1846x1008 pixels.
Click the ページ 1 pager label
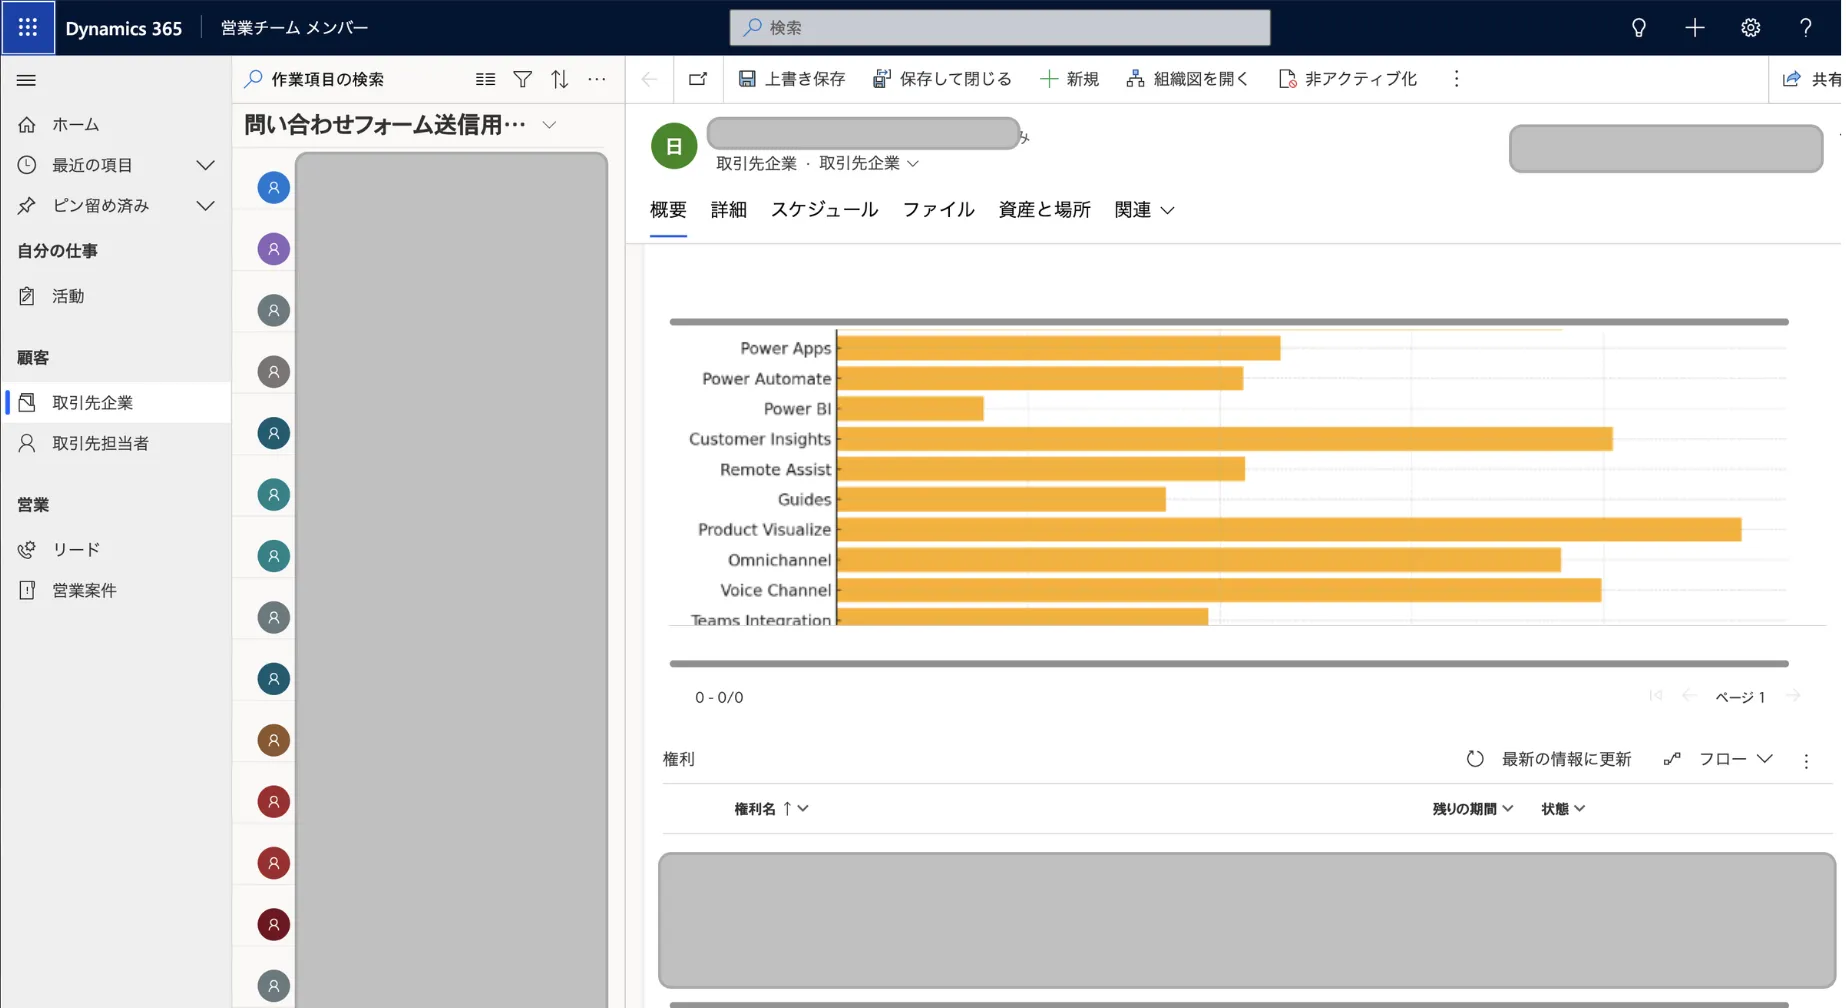click(1740, 697)
